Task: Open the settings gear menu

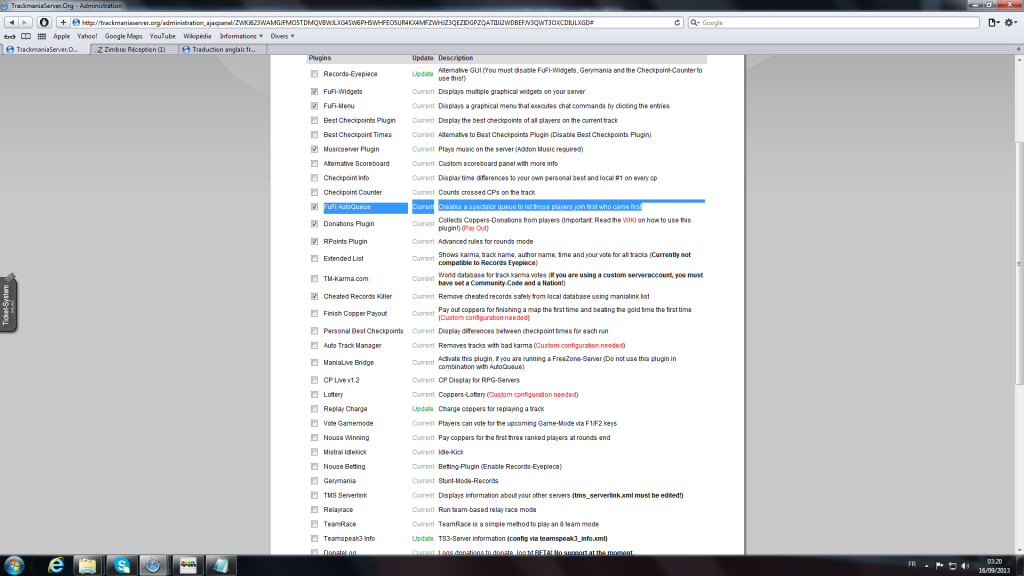Action: coord(1010,22)
